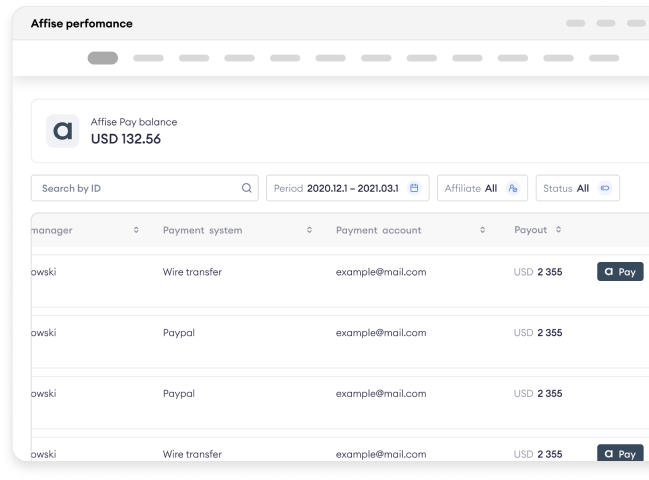Click the Affiliate users icon

click(513, 188)
